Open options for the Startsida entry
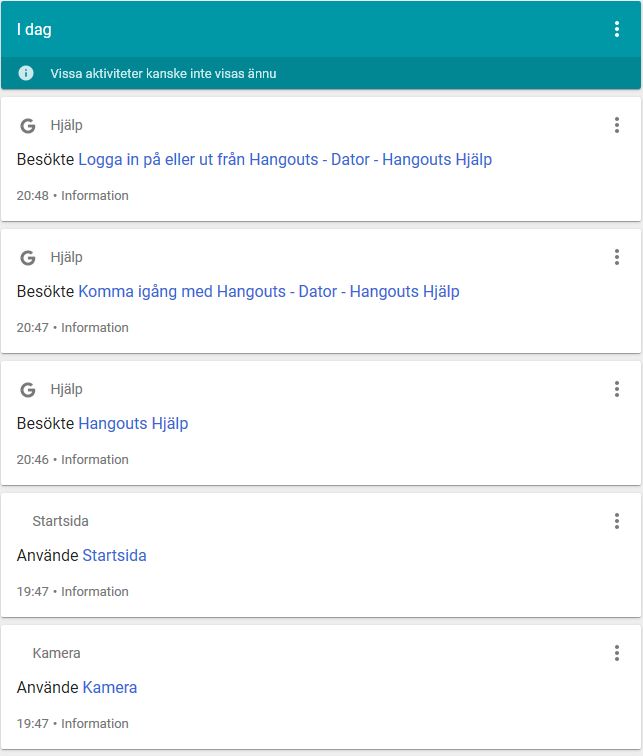This screenshot has height=756, width=643. tap(616, 521)
